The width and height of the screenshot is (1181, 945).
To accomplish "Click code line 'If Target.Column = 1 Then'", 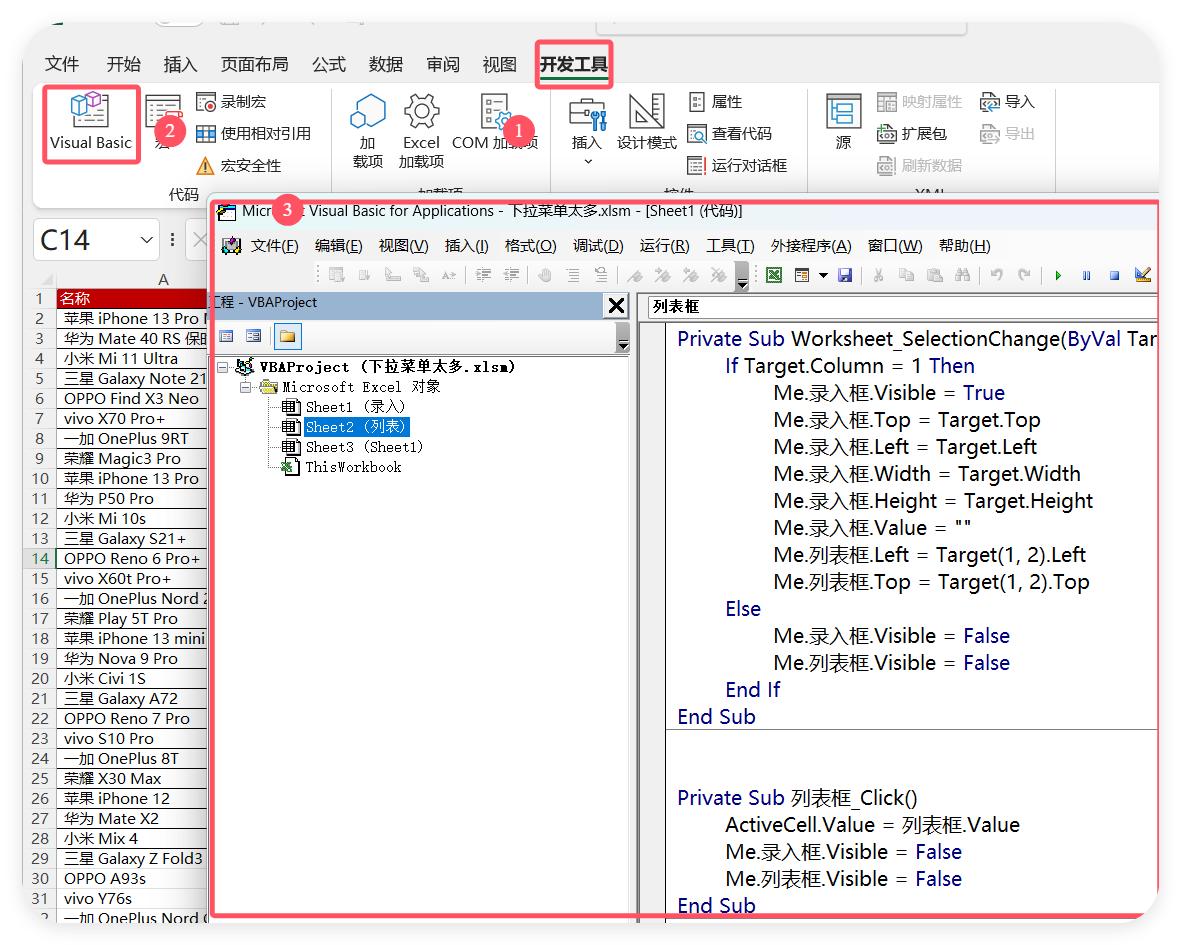I will click(x=850, y=366).
